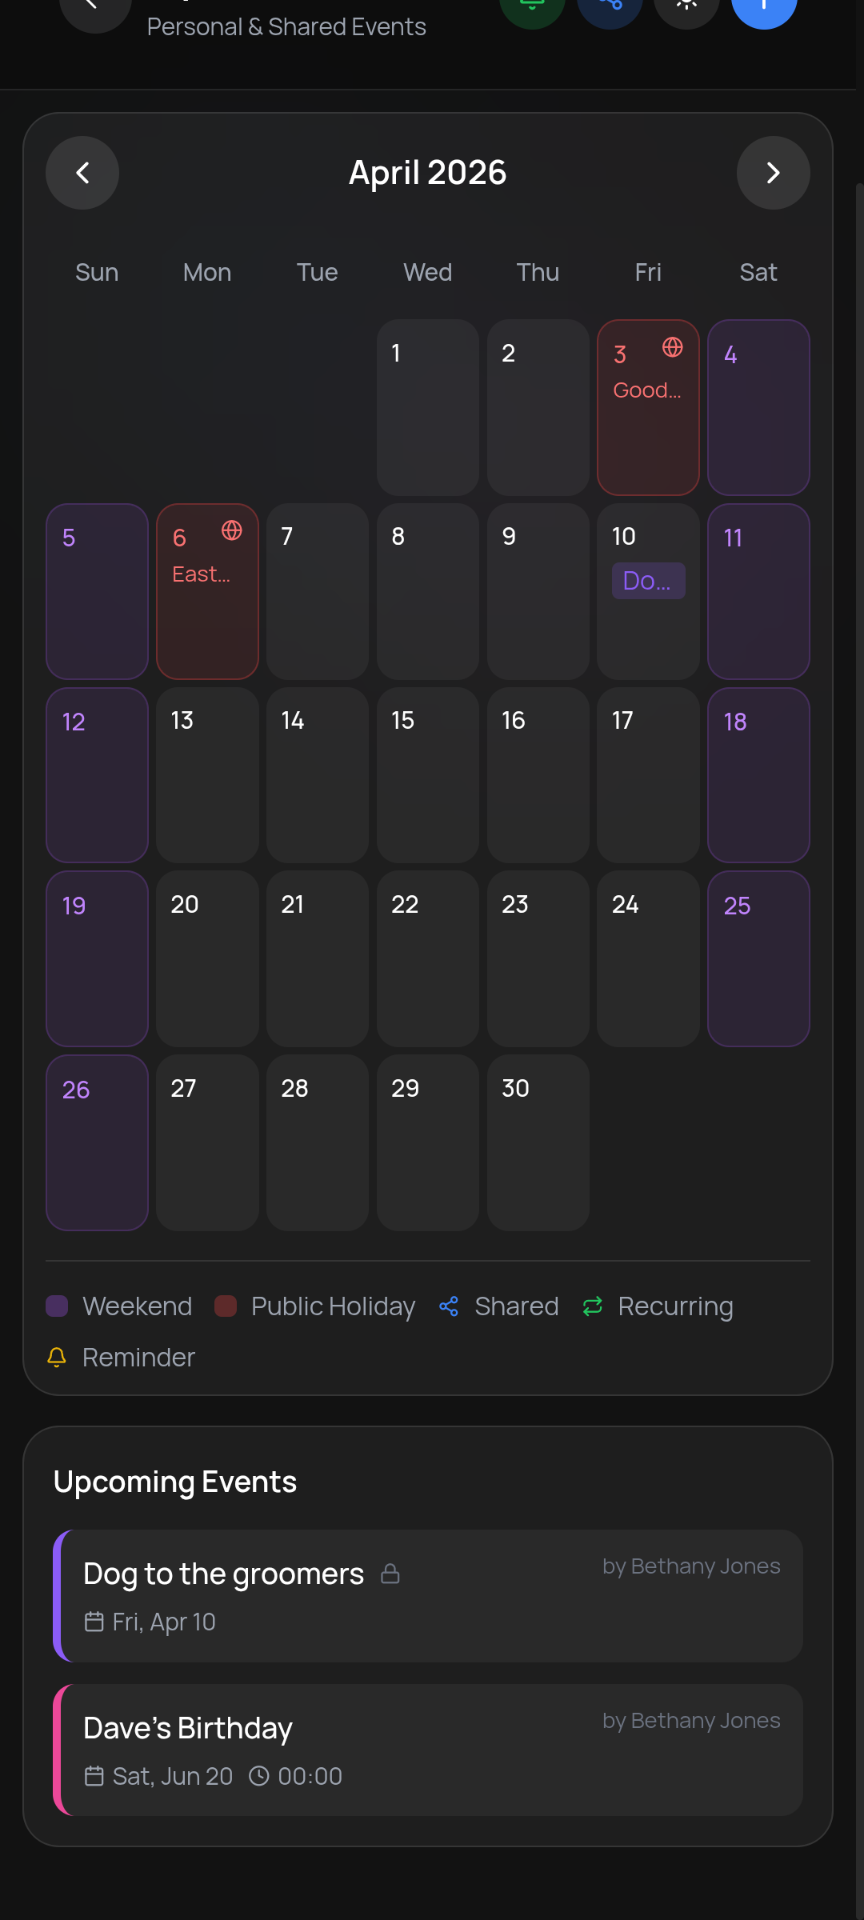This screenshot has width=864, height=1920.
Task: Click the Shared legend icon
Action: click(449, 1306)
